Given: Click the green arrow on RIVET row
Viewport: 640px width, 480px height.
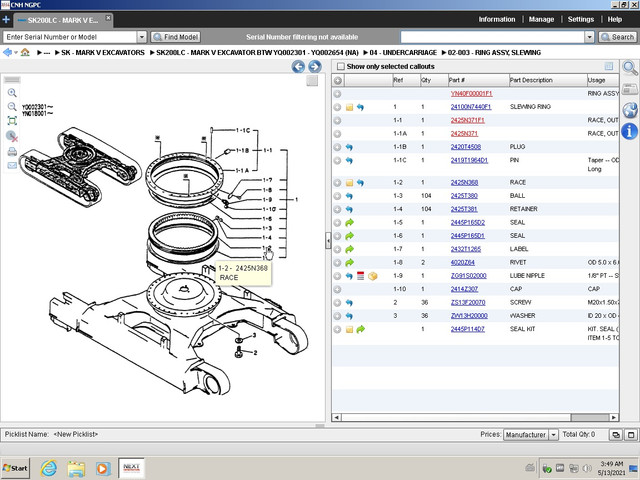Looking at the screenshot, I should tap(349, 262).
